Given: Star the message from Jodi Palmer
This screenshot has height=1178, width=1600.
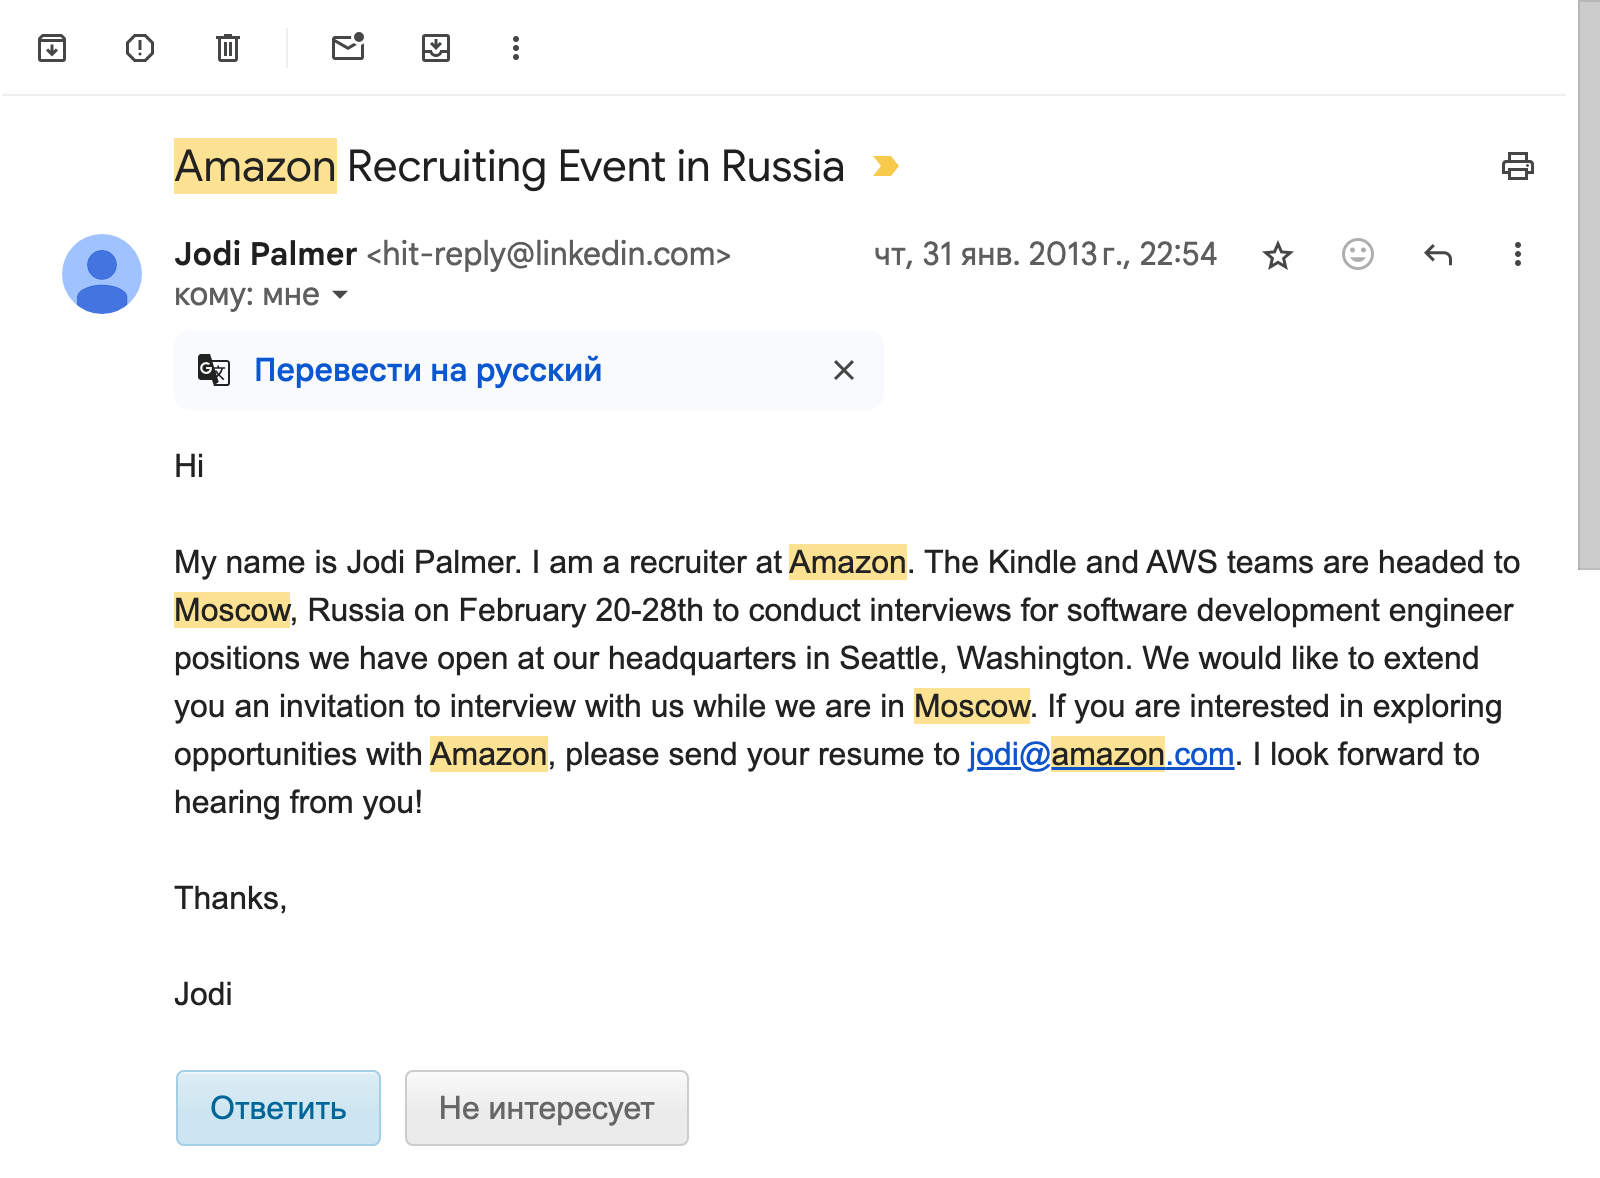Looking at the screenshot, I should coord(1278,256).
